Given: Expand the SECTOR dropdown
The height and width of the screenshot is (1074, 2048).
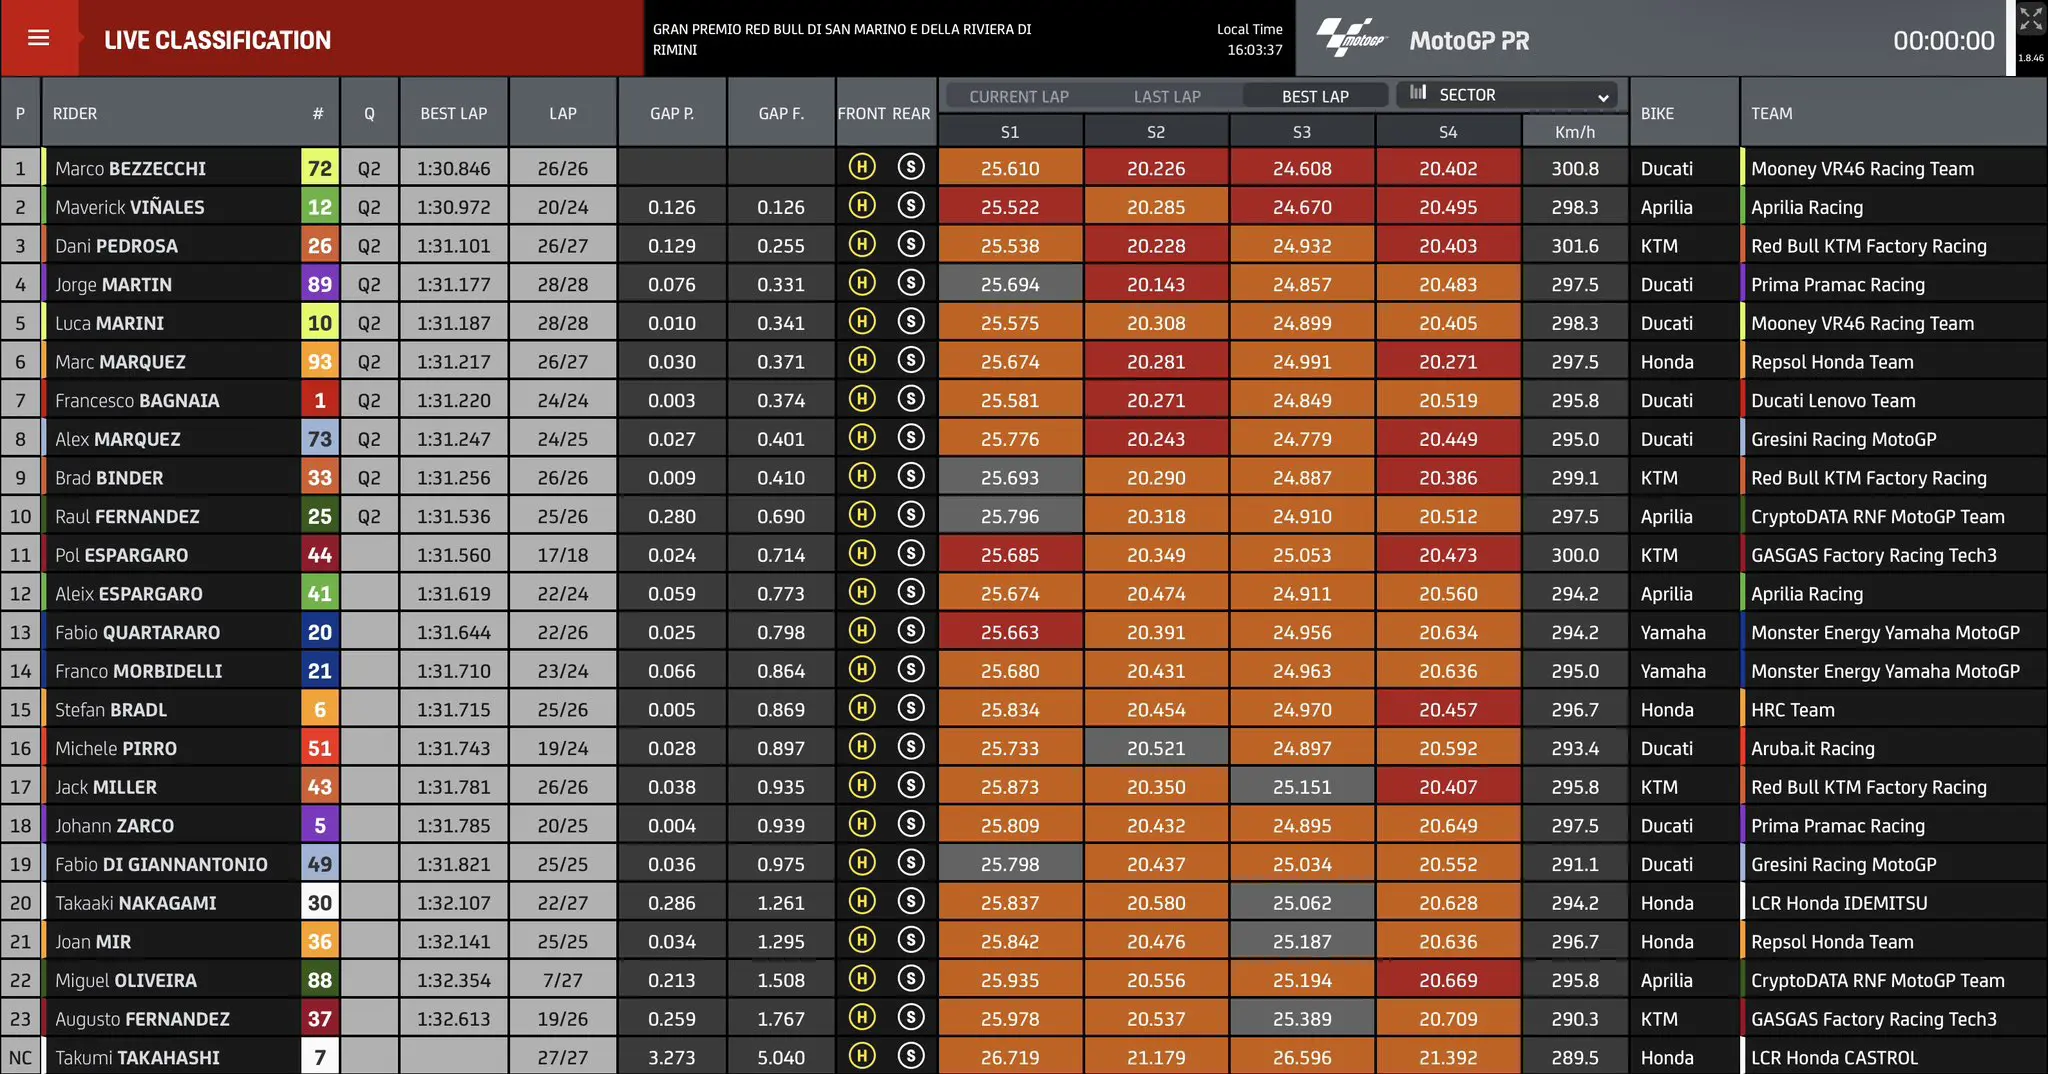Looking at the screenshot, I should [1506, 95].
